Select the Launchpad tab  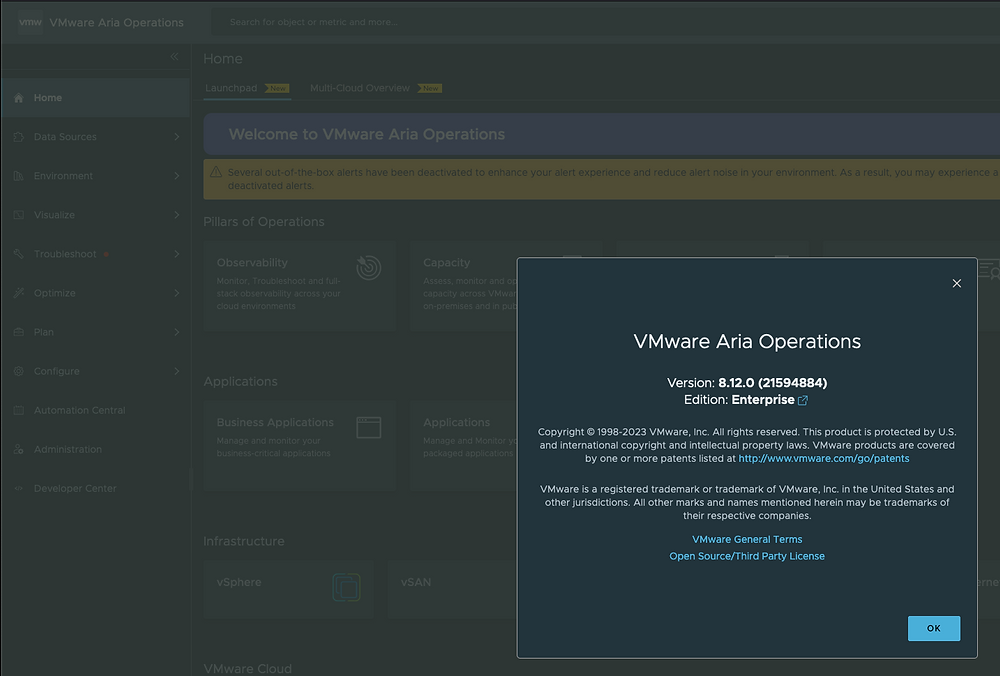[x=231, y=88]
